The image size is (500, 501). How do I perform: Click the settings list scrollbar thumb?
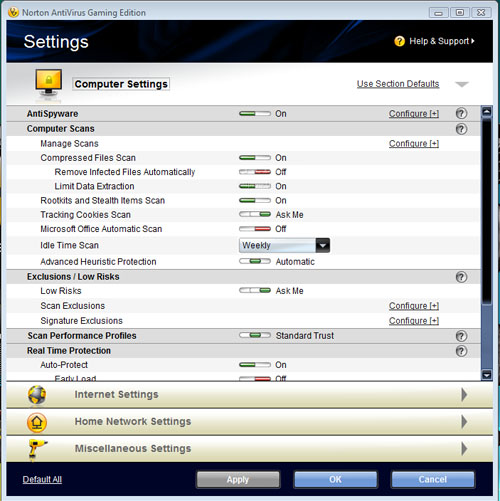point(487,211)
